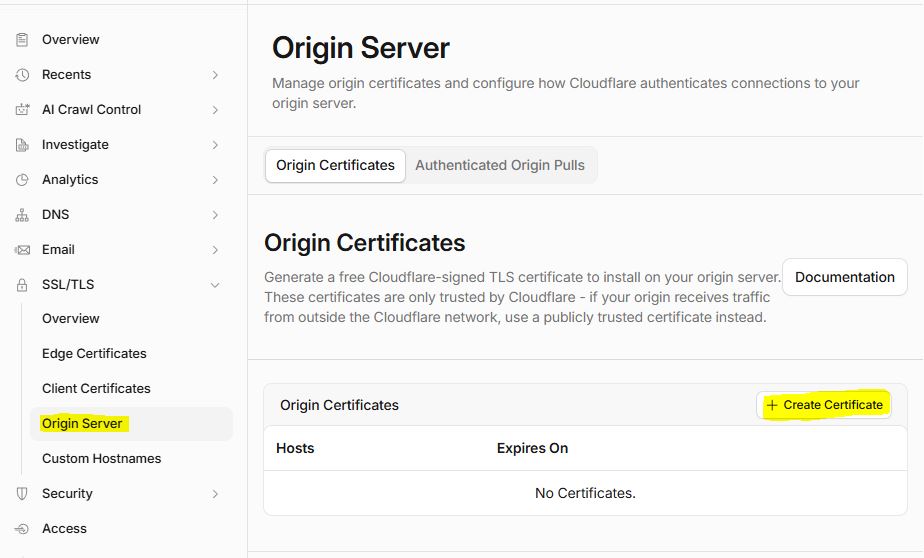Expand the Recents menu chevron

[x=215, y=75]
